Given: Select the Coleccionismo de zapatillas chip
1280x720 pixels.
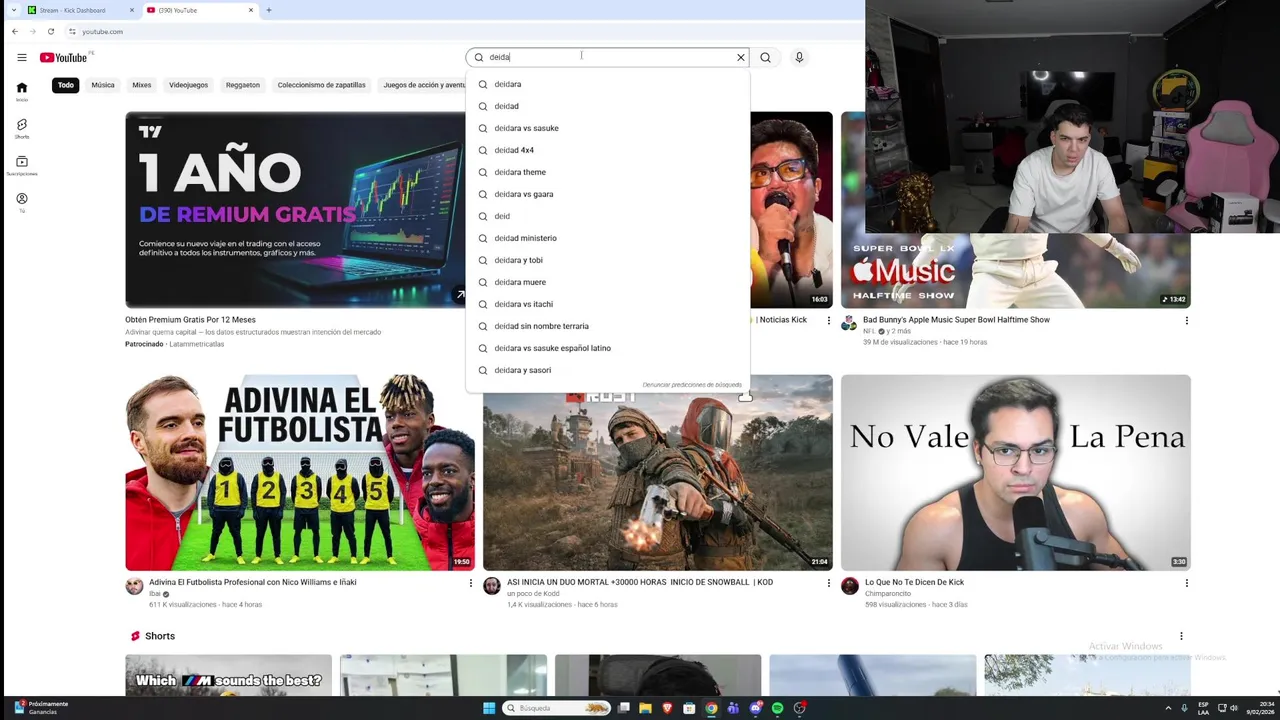Looking at the screenshot, I should point(322,85).
